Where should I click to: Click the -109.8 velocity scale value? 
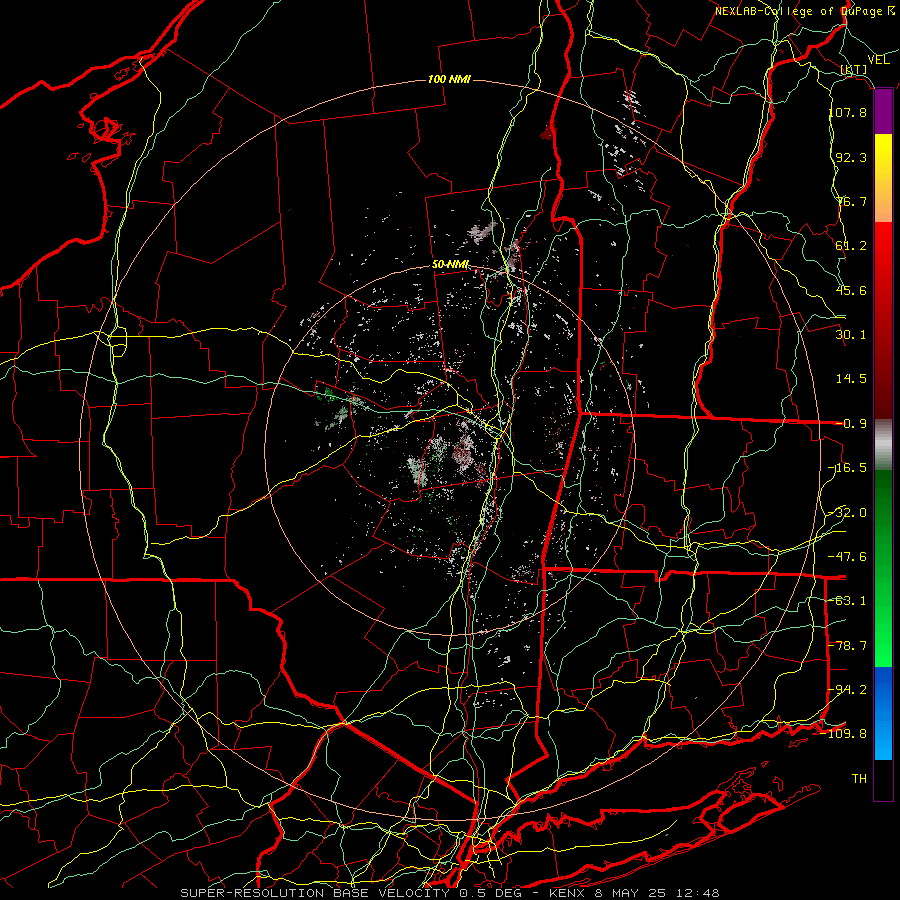(844, 734)
